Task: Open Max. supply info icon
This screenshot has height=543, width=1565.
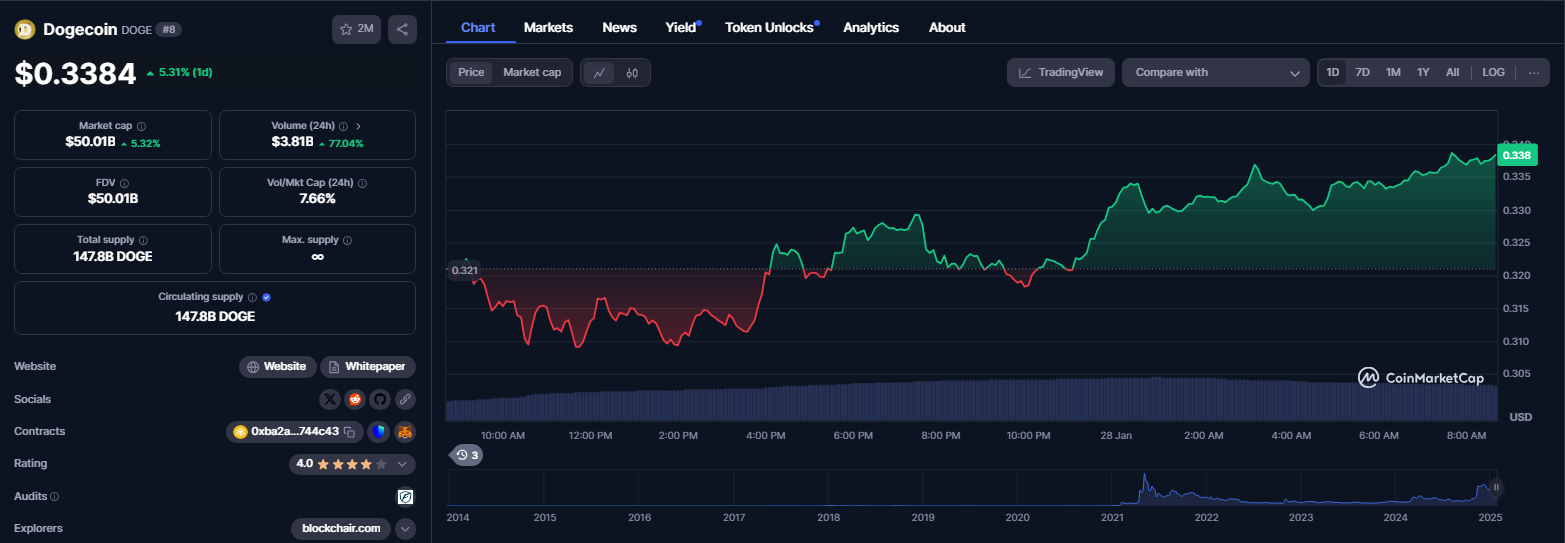Action: (x=347, y=240)
